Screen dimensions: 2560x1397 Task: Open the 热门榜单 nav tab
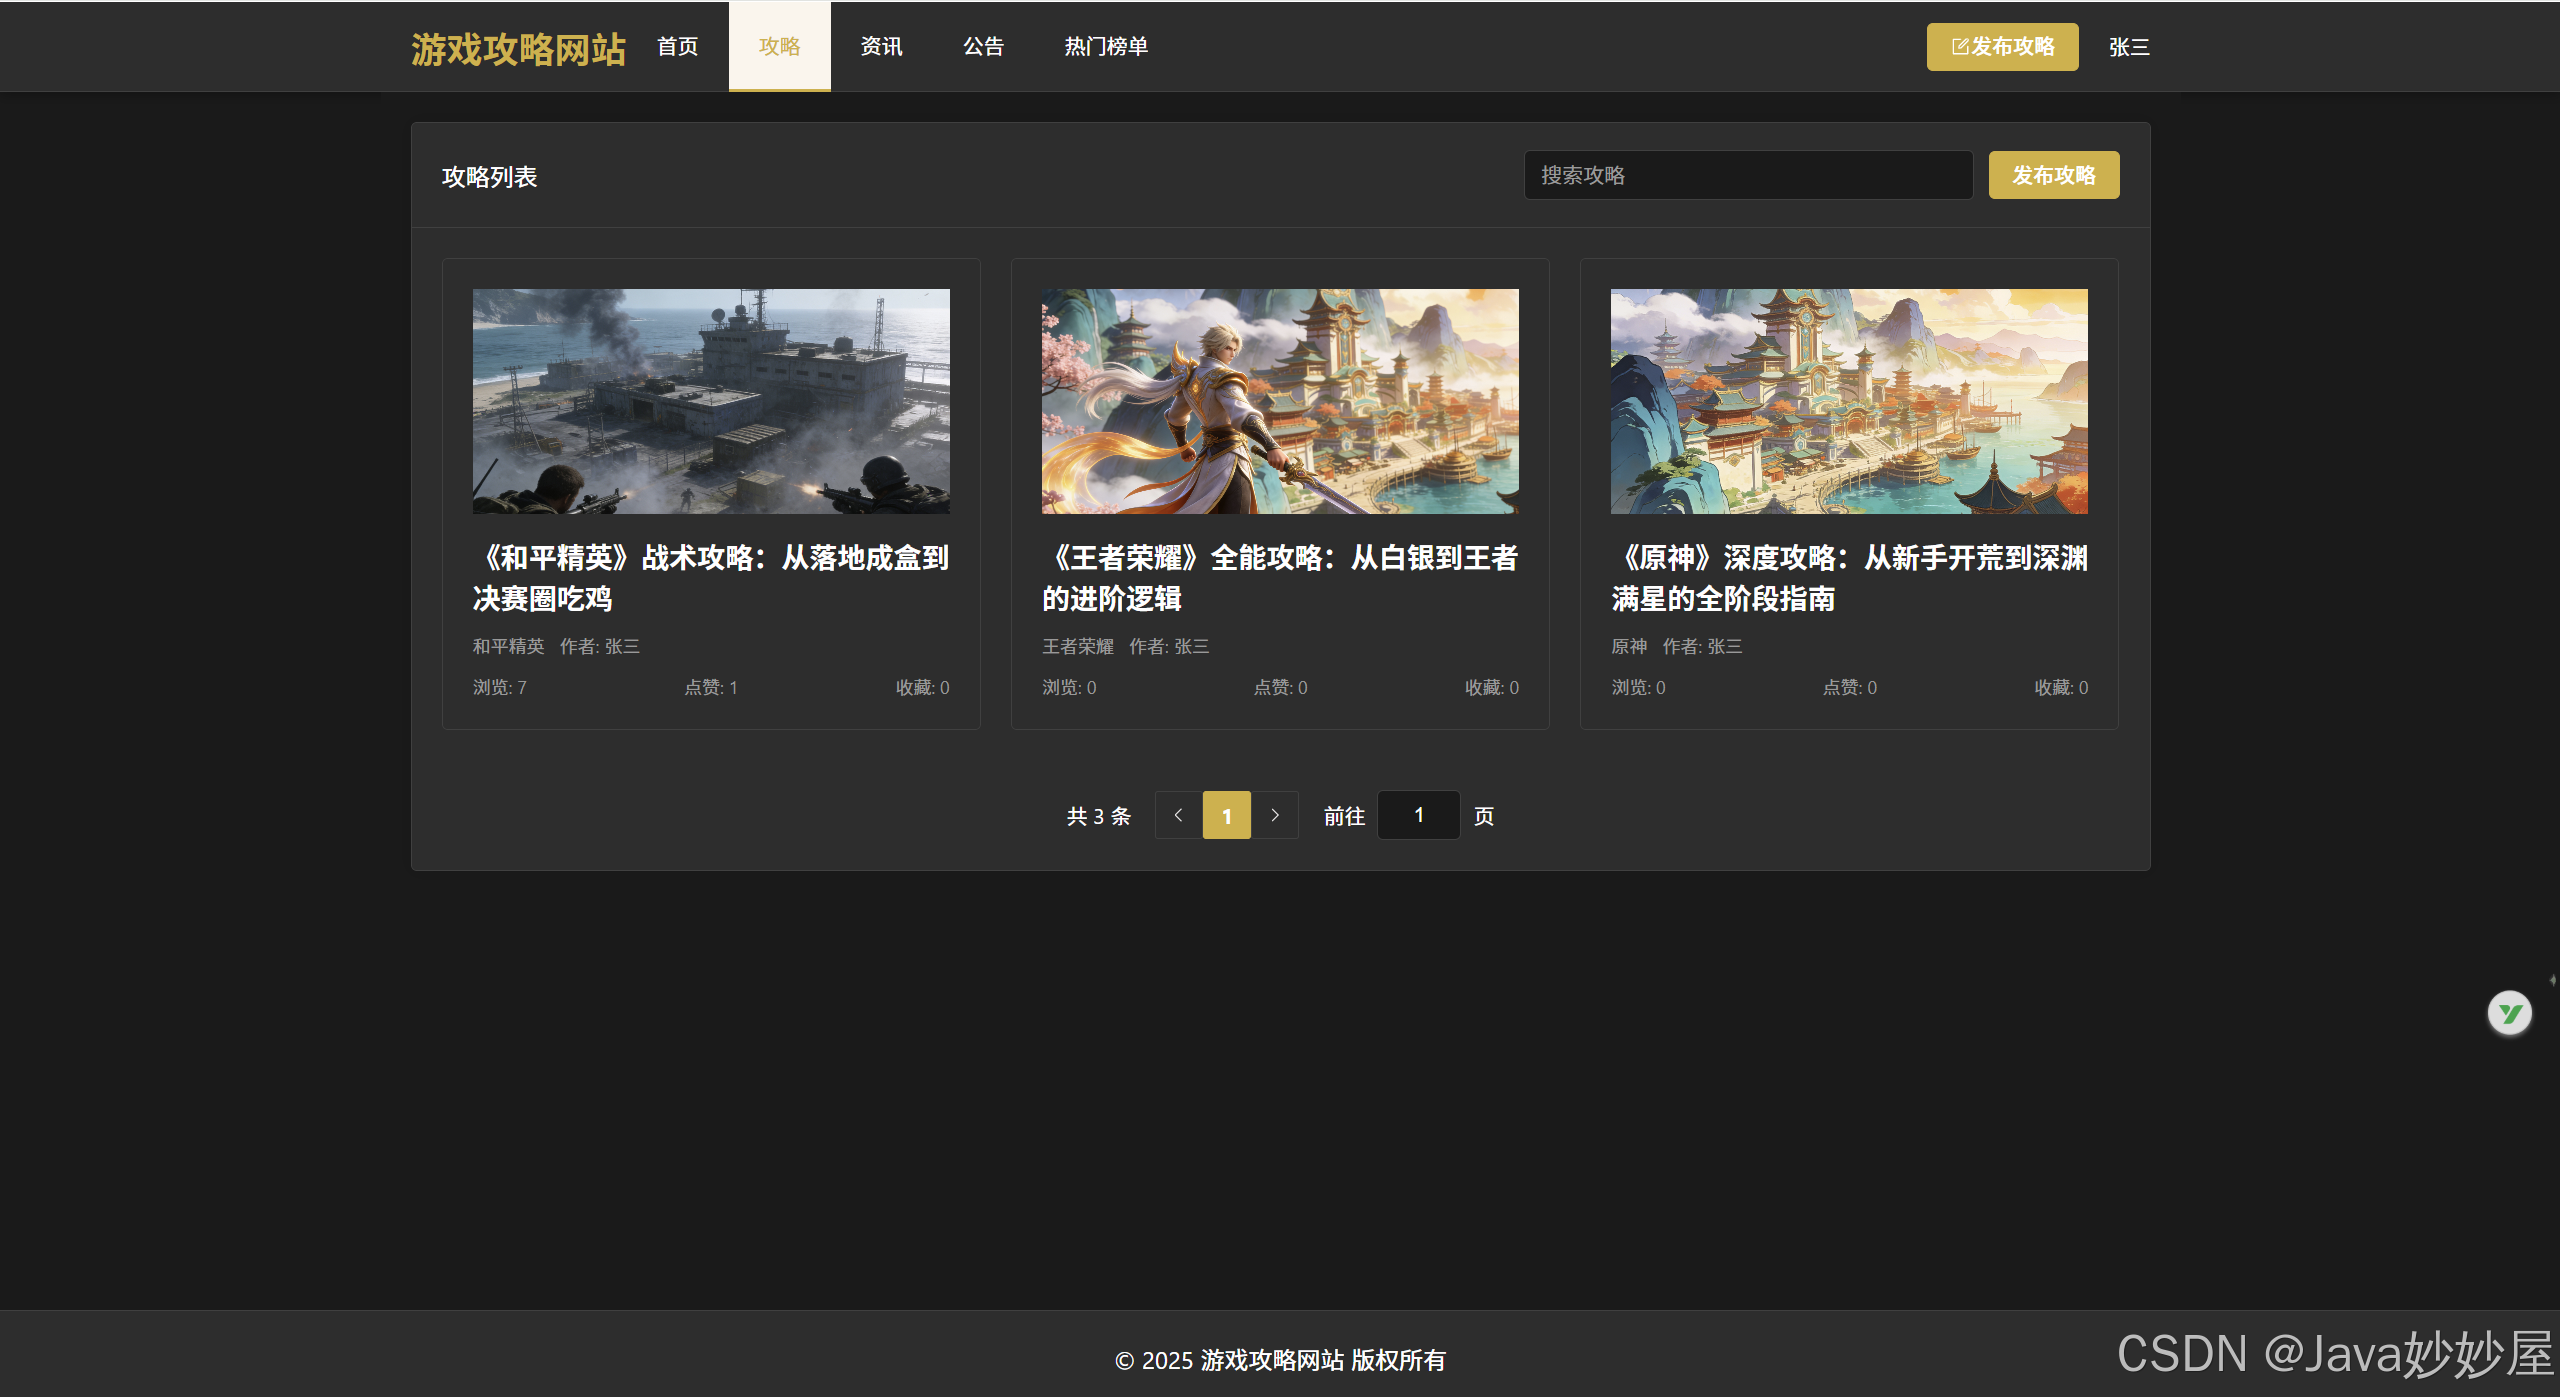pyautogui.click(x=1106, y=46)
